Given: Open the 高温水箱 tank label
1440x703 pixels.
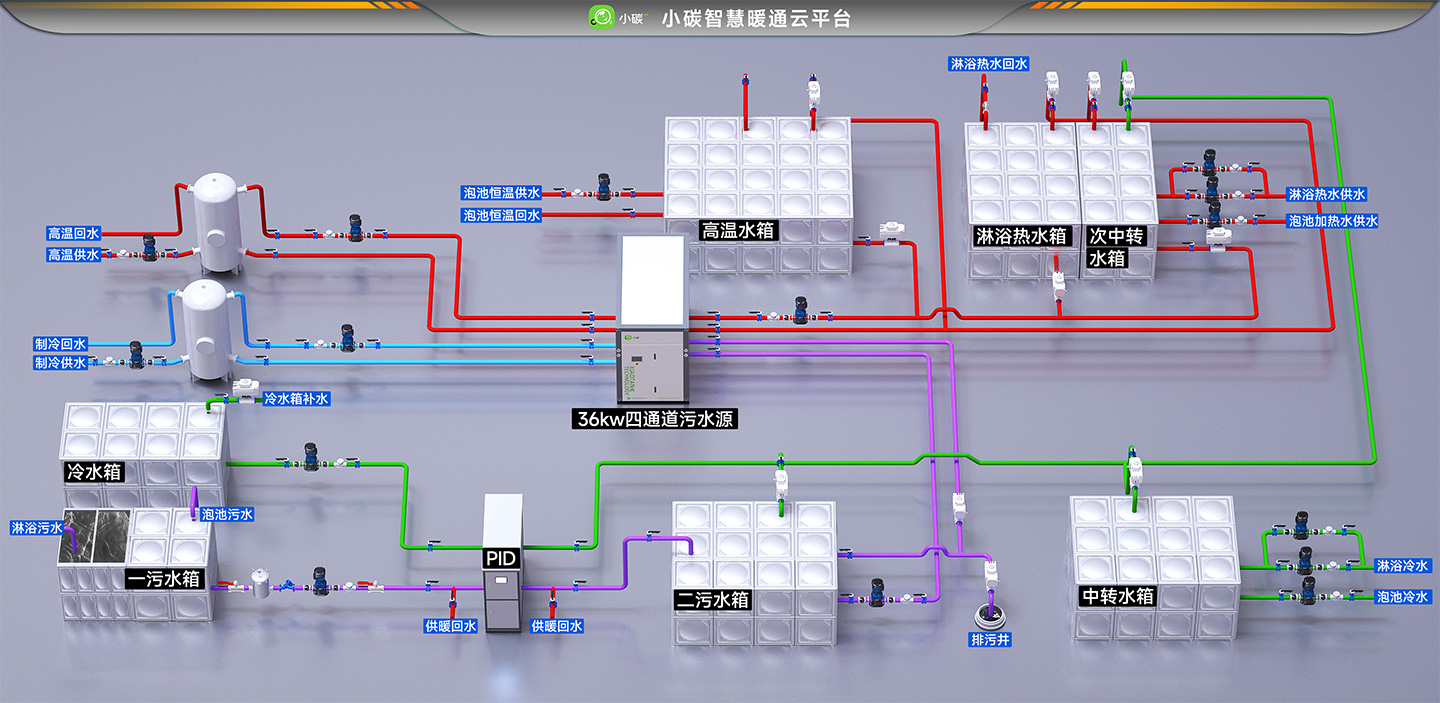Looking at the screenshot, I should coord(737,231).
